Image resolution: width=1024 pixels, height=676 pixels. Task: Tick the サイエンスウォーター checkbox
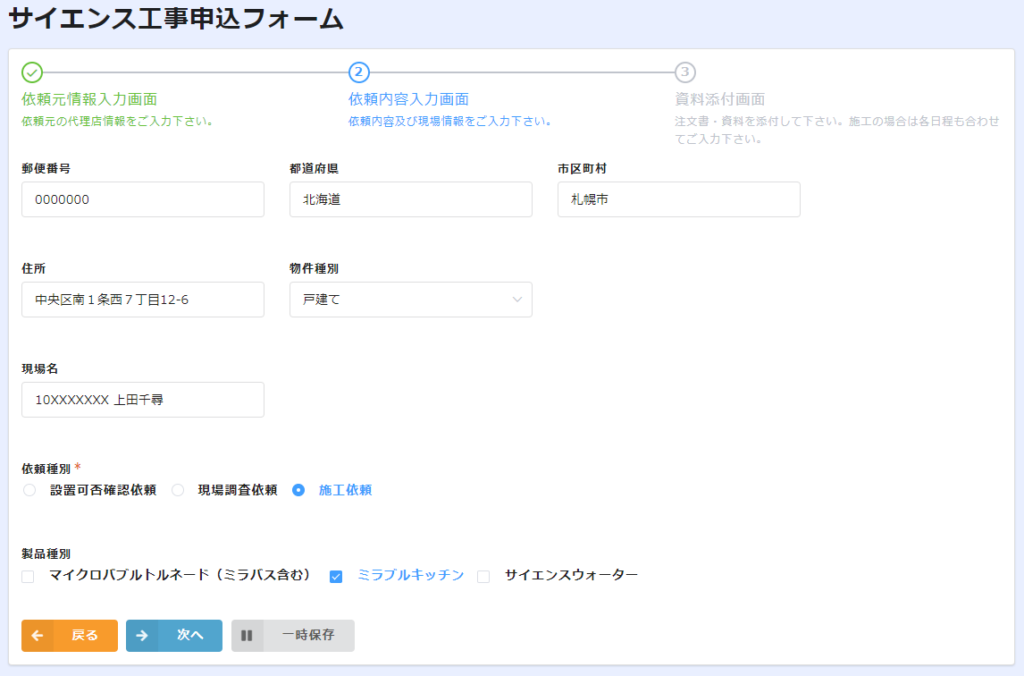coord(484,576)
